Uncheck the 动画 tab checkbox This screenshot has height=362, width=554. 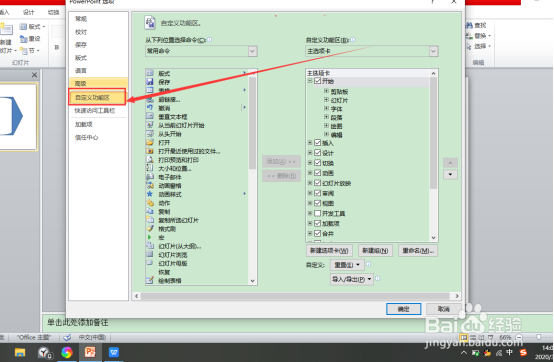tap(317, 173)
